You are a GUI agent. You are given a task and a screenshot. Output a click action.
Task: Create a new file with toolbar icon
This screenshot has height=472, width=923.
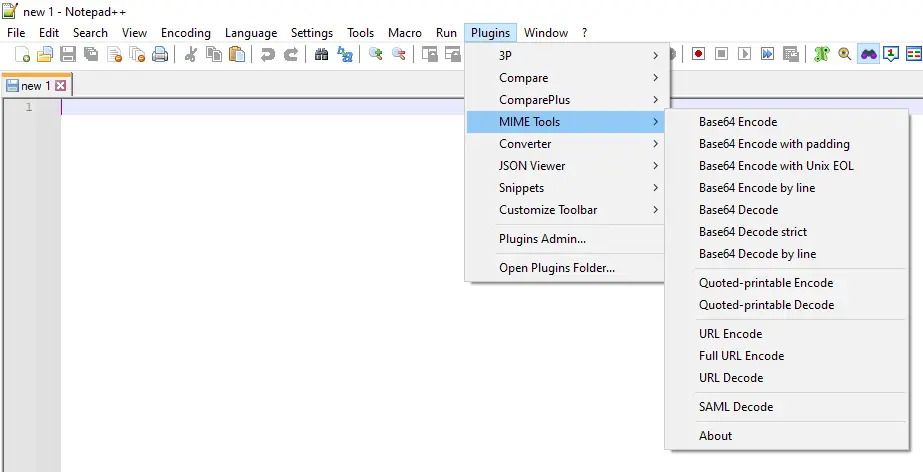click(22, 55)
